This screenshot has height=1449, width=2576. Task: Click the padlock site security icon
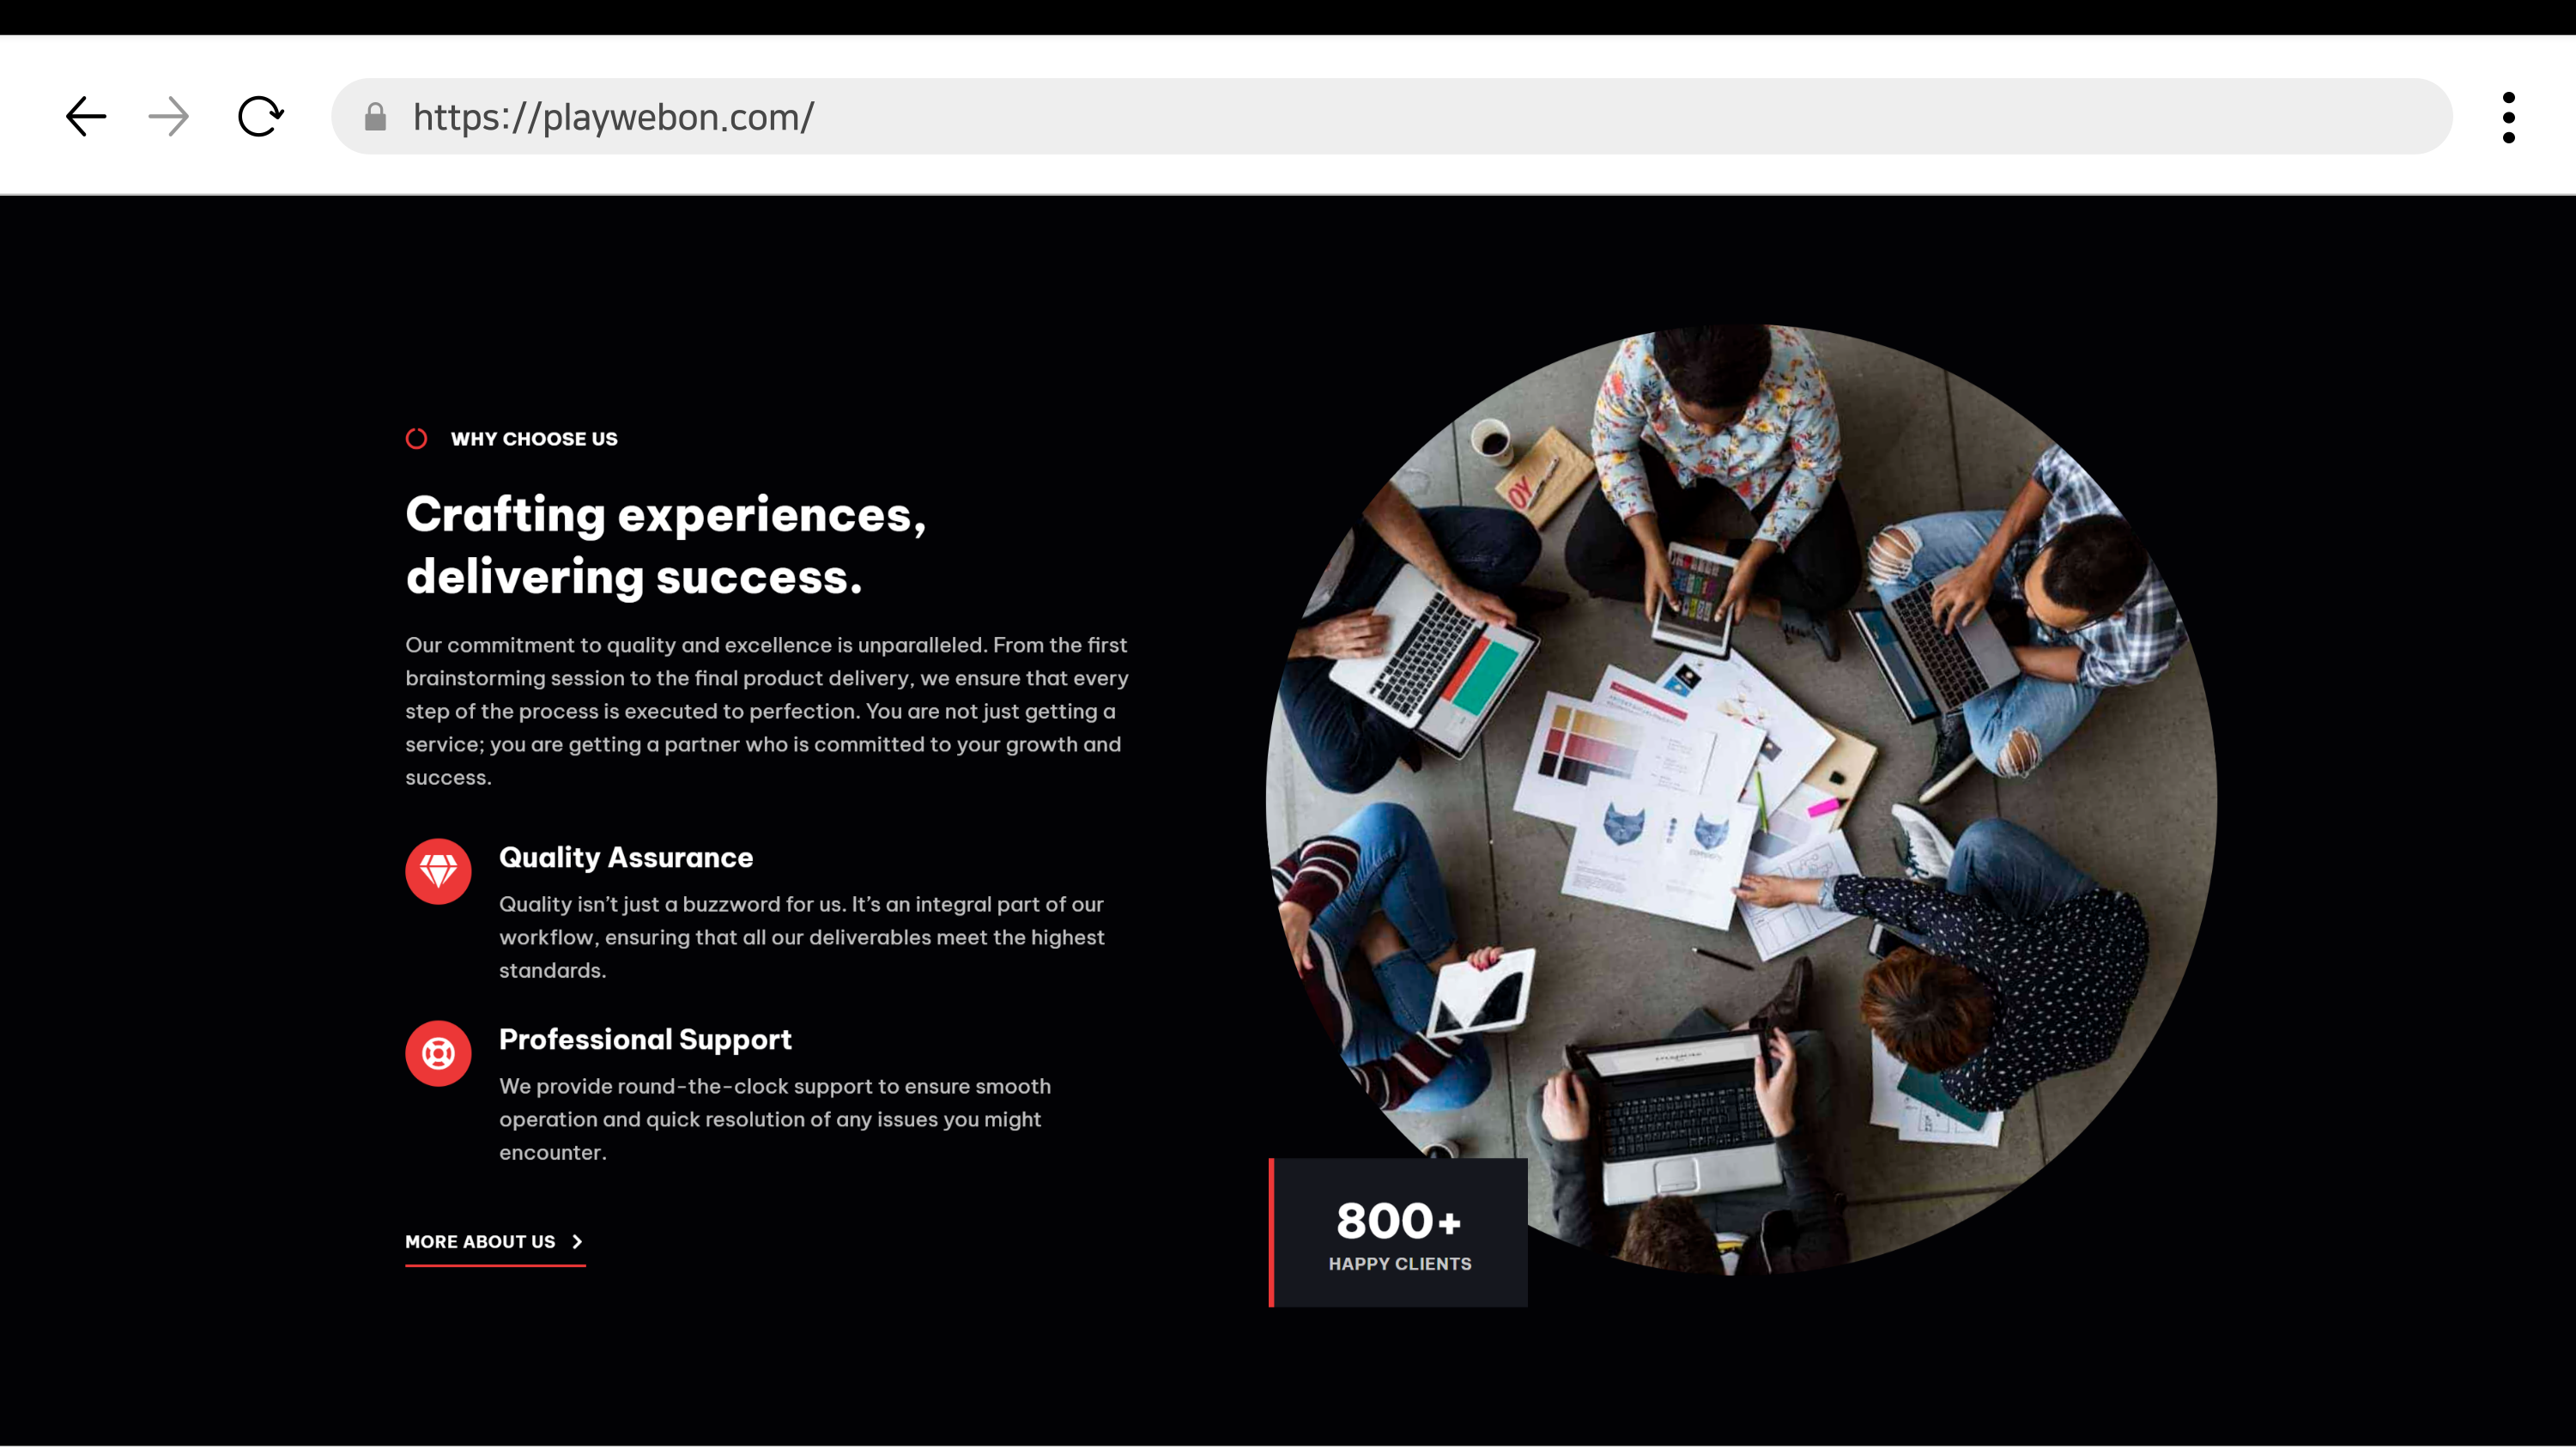pyautogui.click(x=375, y=117)
